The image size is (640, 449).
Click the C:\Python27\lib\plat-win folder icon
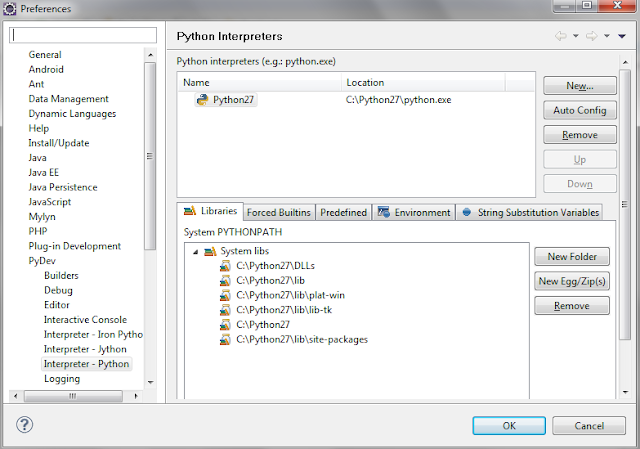[x=225, y=295]
